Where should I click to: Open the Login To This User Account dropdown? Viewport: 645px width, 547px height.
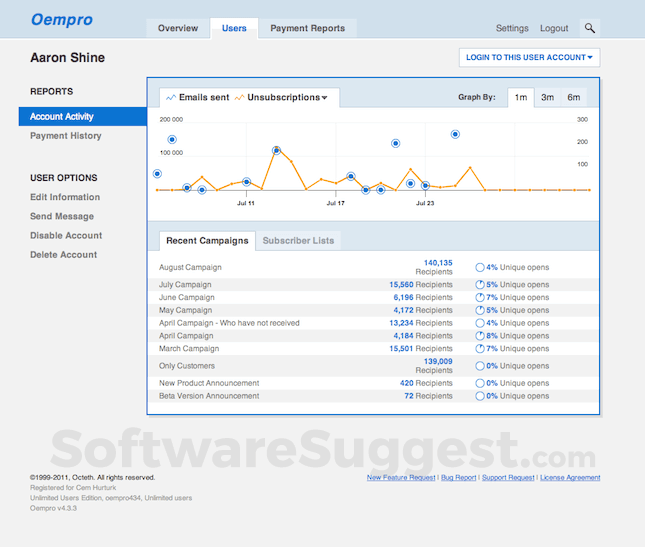pyautogui.click(x=529, y=58)
